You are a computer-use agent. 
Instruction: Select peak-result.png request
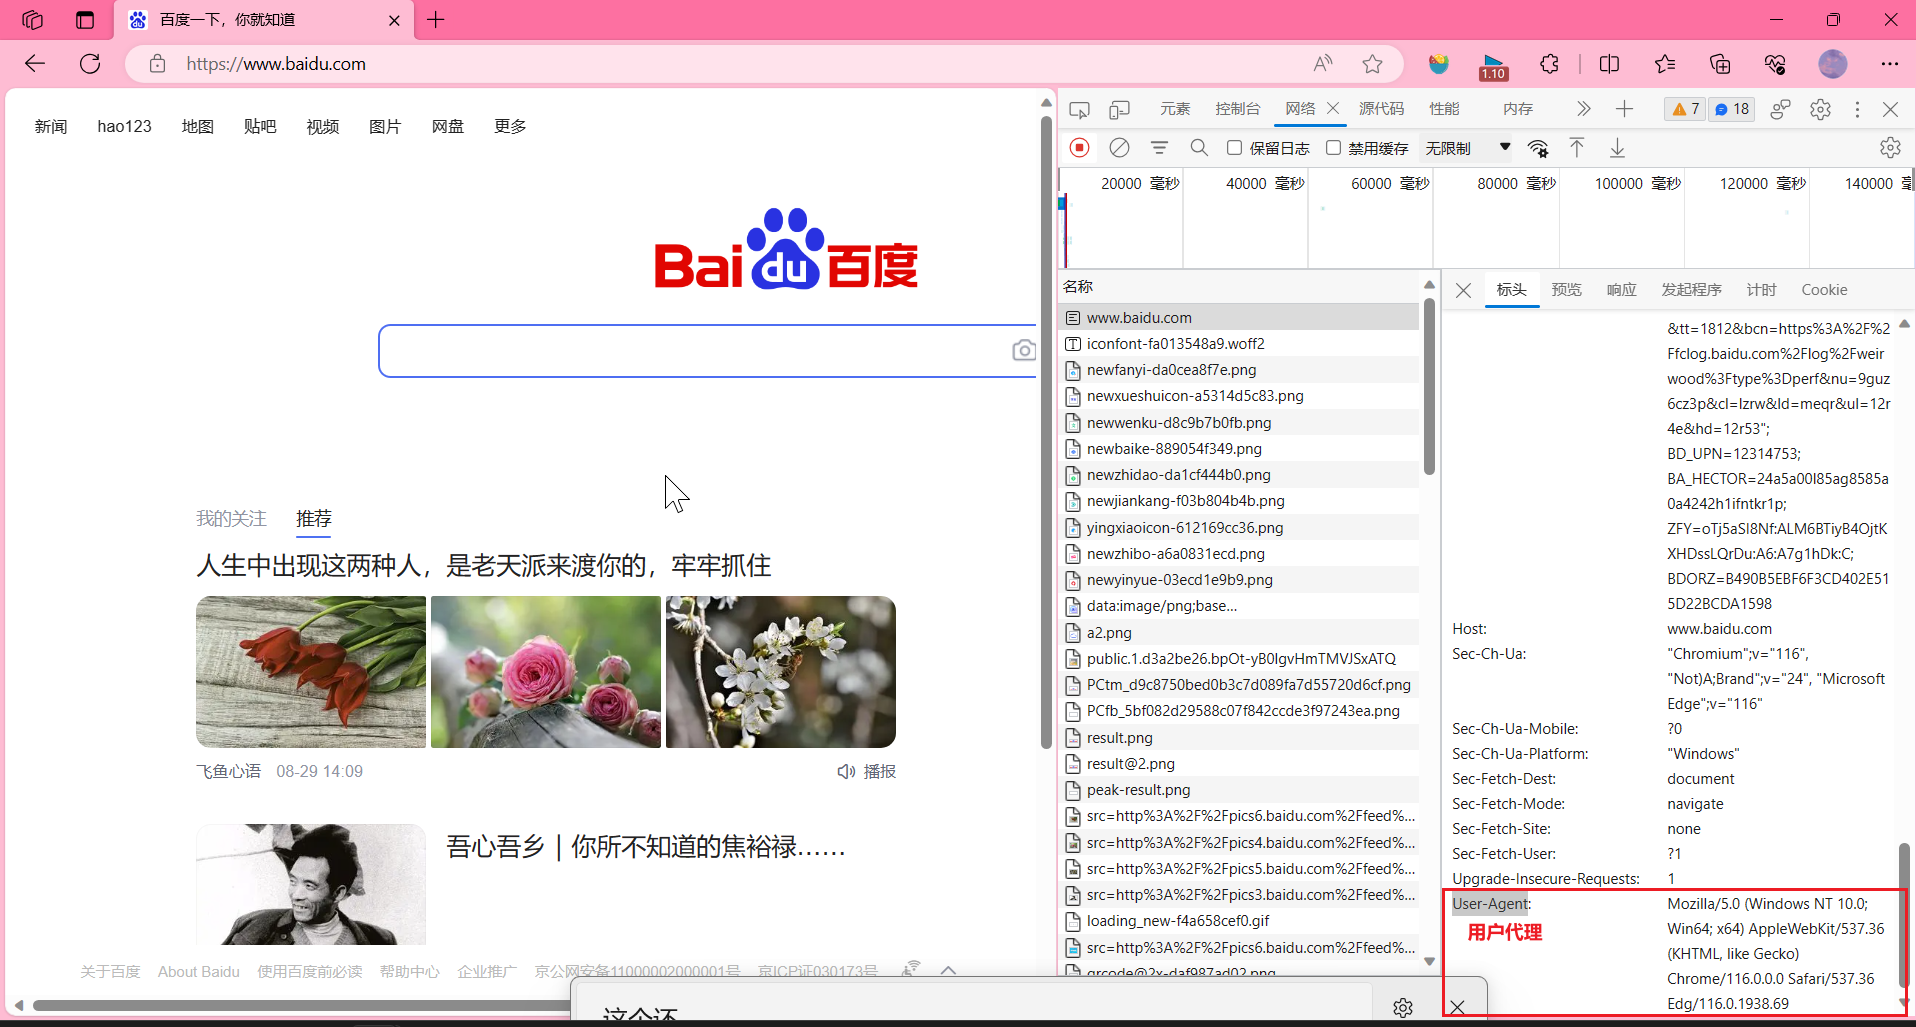1239,789
